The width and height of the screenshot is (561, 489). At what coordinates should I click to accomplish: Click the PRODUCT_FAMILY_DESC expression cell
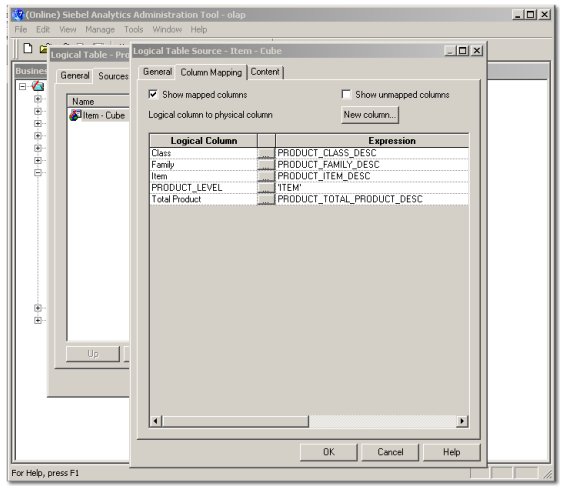click(x=372, y=165)
